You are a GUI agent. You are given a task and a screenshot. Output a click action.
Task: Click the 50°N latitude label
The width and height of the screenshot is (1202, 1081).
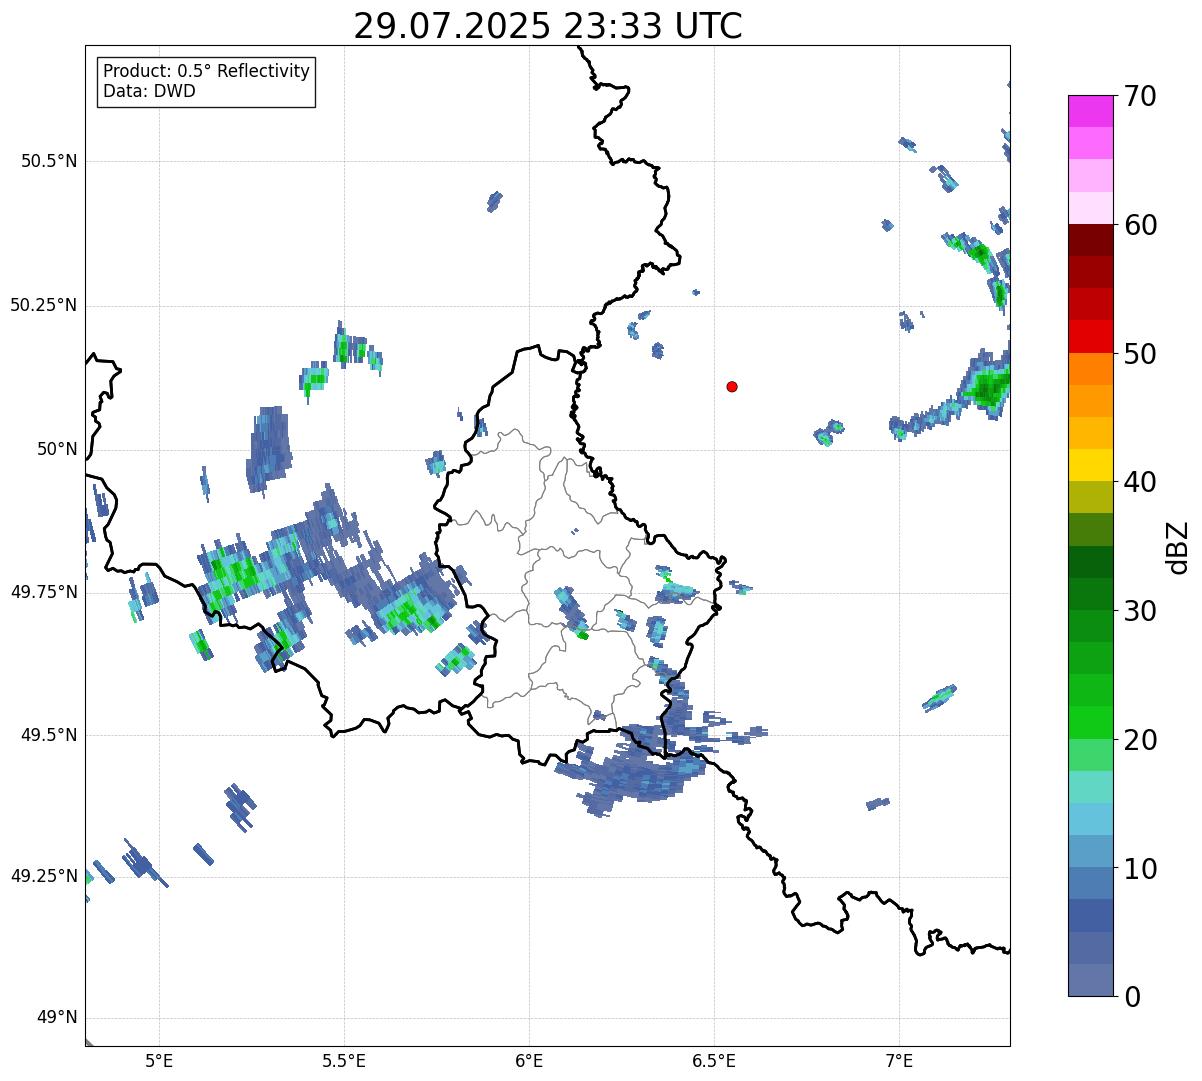(x=57, y=449)
